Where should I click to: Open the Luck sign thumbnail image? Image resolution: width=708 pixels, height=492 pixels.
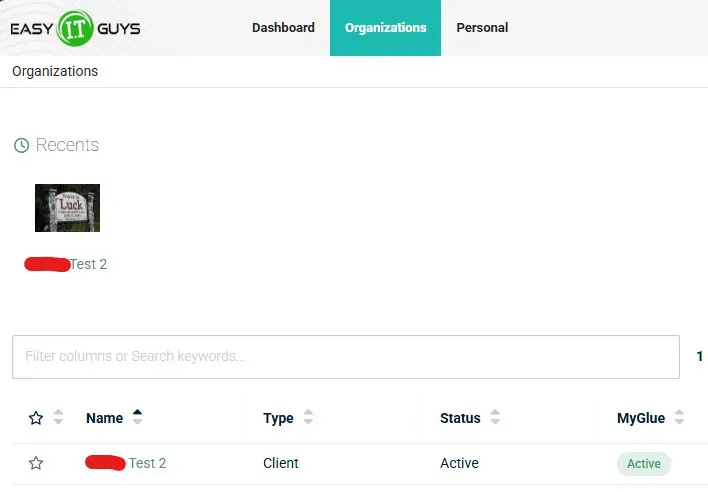[x=67, y=208]
